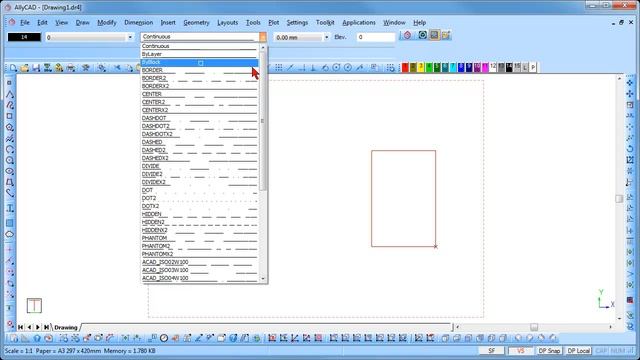
Task: Click the Print icon in the top toolbar
Action: point(71,68)
